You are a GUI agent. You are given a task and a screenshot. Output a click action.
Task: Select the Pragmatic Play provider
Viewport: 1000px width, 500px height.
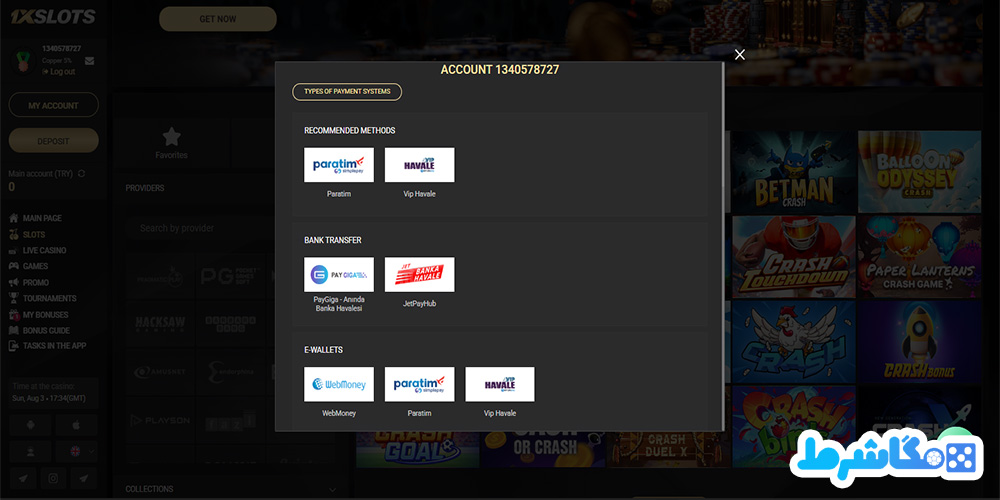tap(160, 276)
